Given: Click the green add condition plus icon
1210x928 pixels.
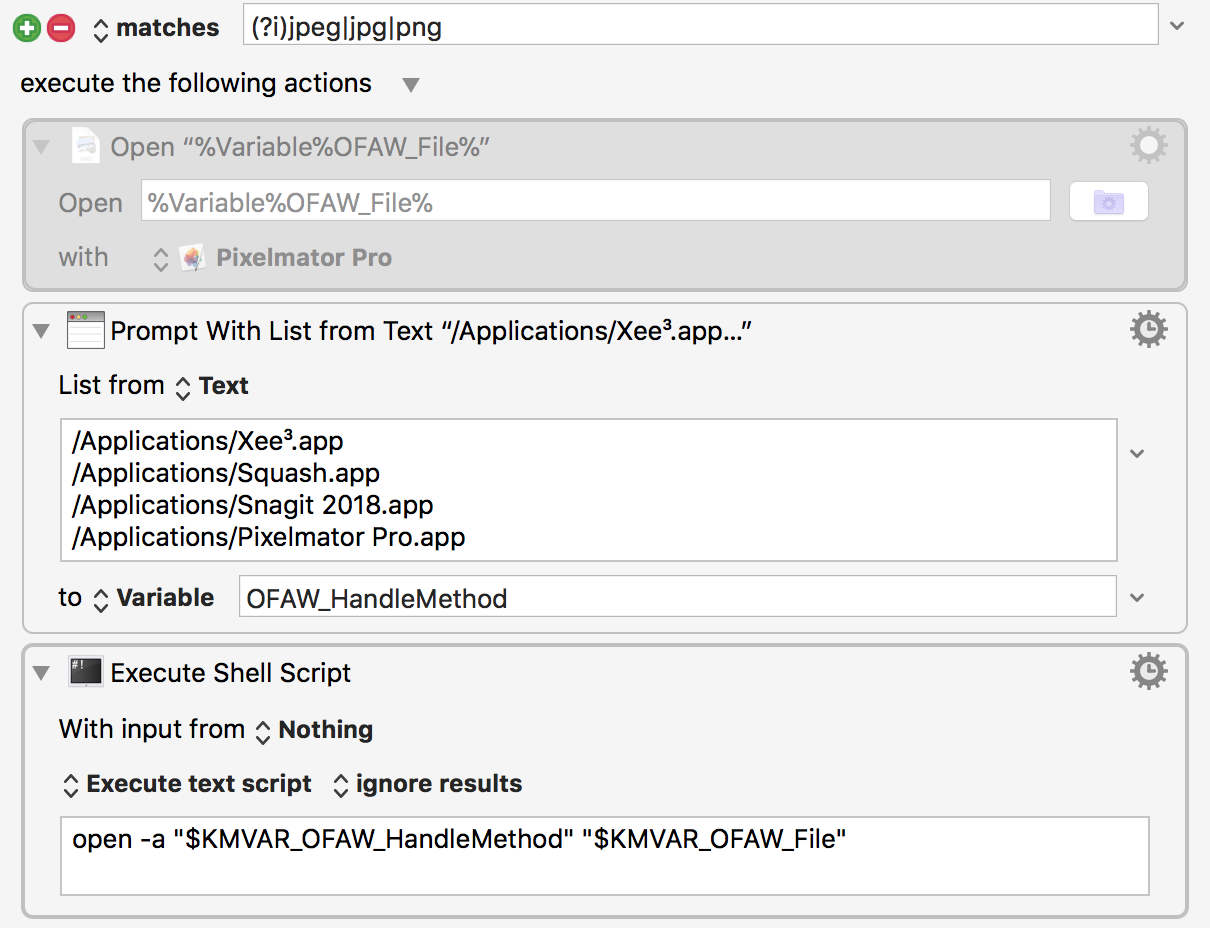Looking at the screenshot, I should pyautogui.click(x=27, y=28).
